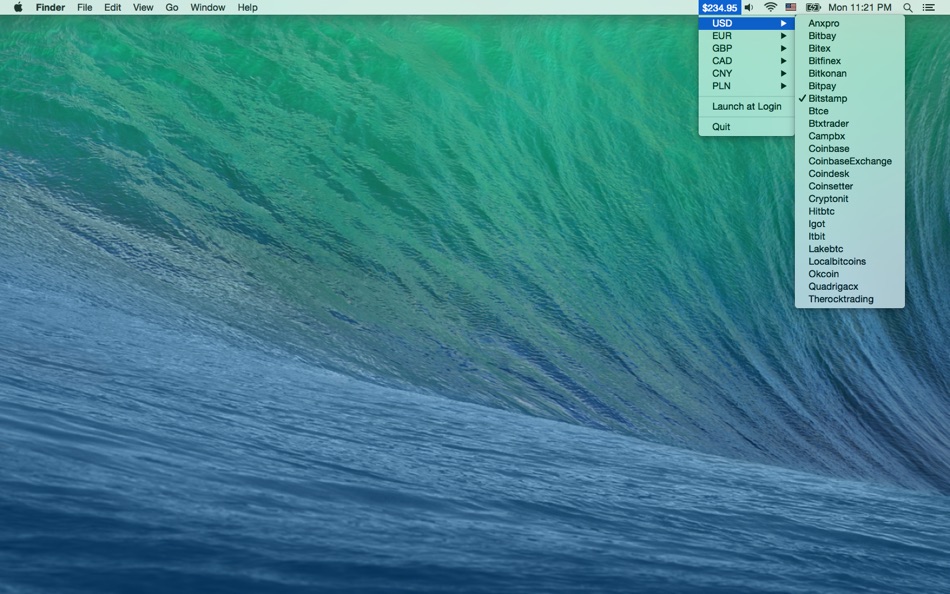The width and height of the screenshot is (950, 594).
Task: Select the Anxpro exchange
Action: 849,23
